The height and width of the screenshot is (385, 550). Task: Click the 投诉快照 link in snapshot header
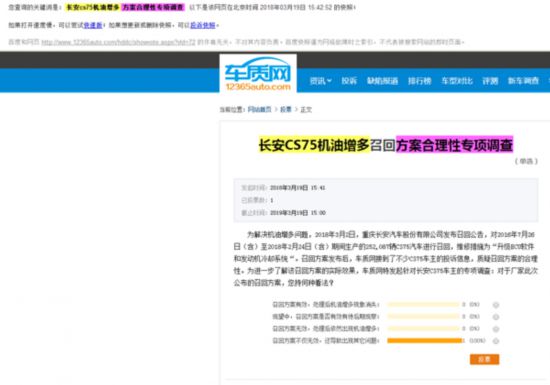coord(202,25)
